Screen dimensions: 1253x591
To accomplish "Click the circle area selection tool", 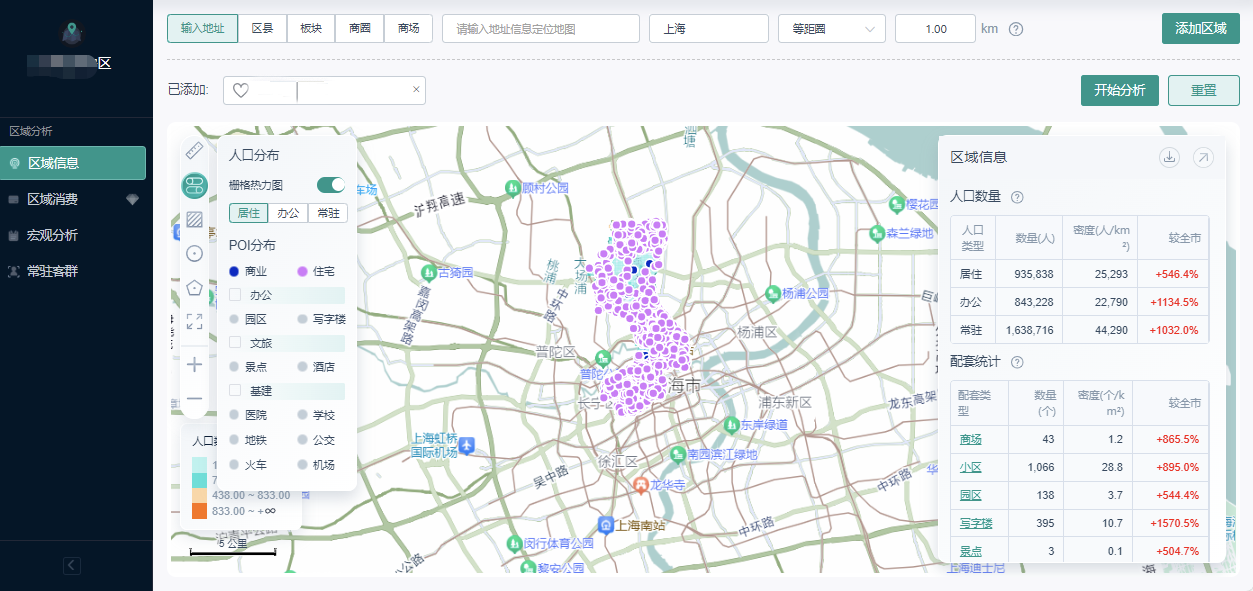I will [x=195, y=253].
